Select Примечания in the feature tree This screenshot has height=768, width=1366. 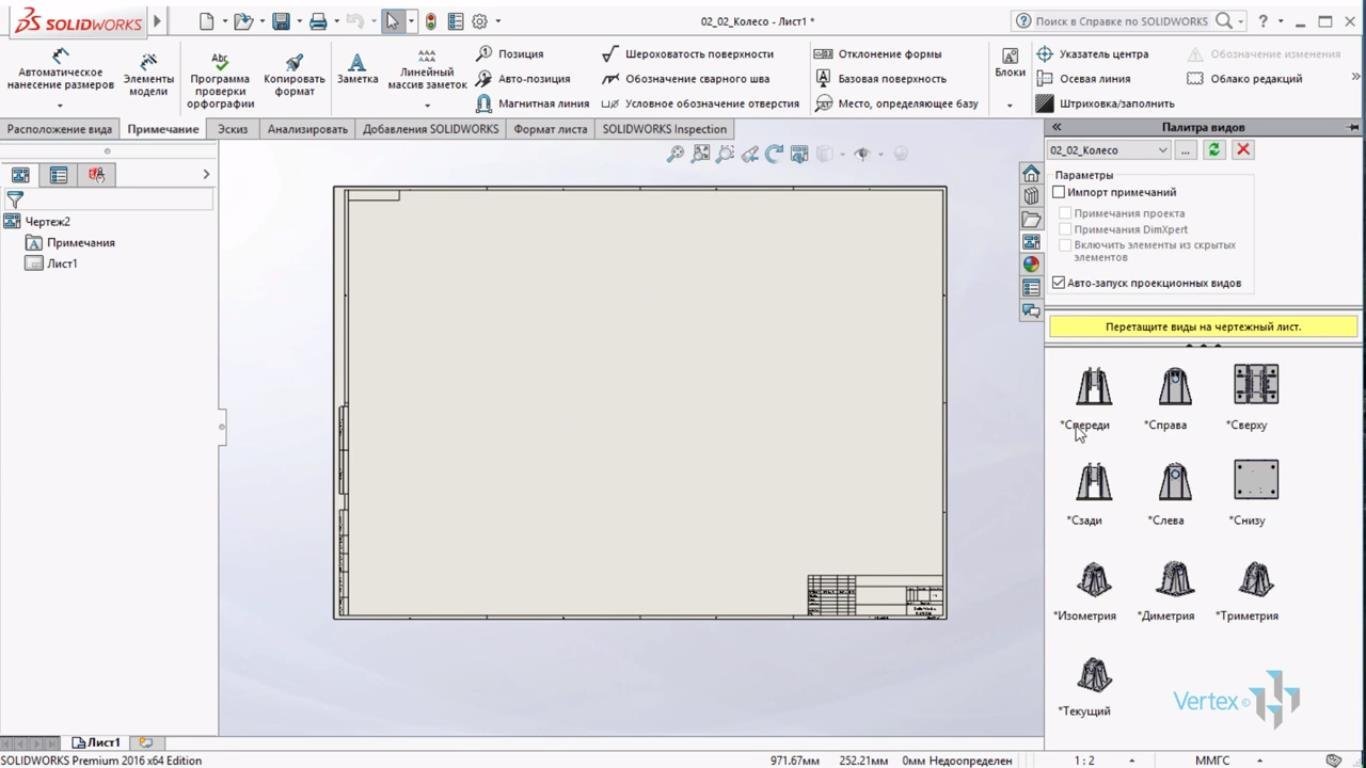tap(70, 243)
